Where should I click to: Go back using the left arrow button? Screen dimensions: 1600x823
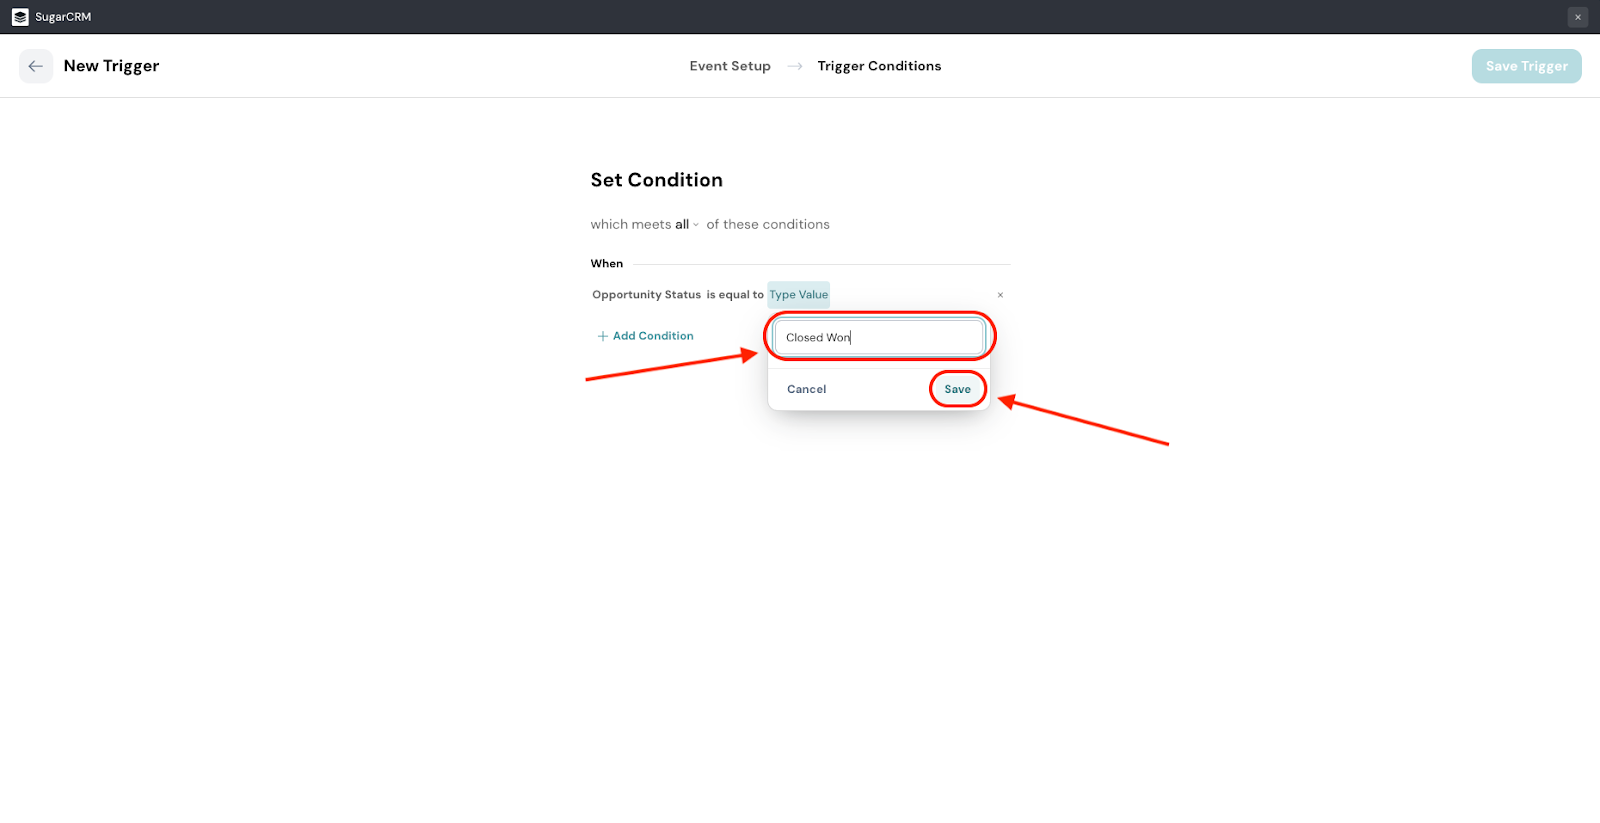click(x=36, y=66)
